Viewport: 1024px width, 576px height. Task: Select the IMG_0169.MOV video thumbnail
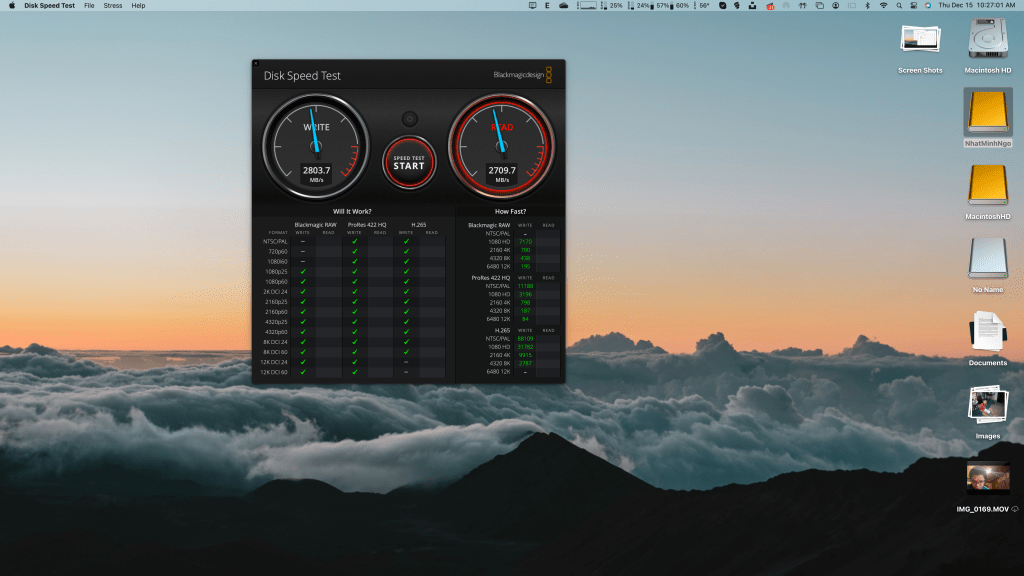tap(988, 479)
